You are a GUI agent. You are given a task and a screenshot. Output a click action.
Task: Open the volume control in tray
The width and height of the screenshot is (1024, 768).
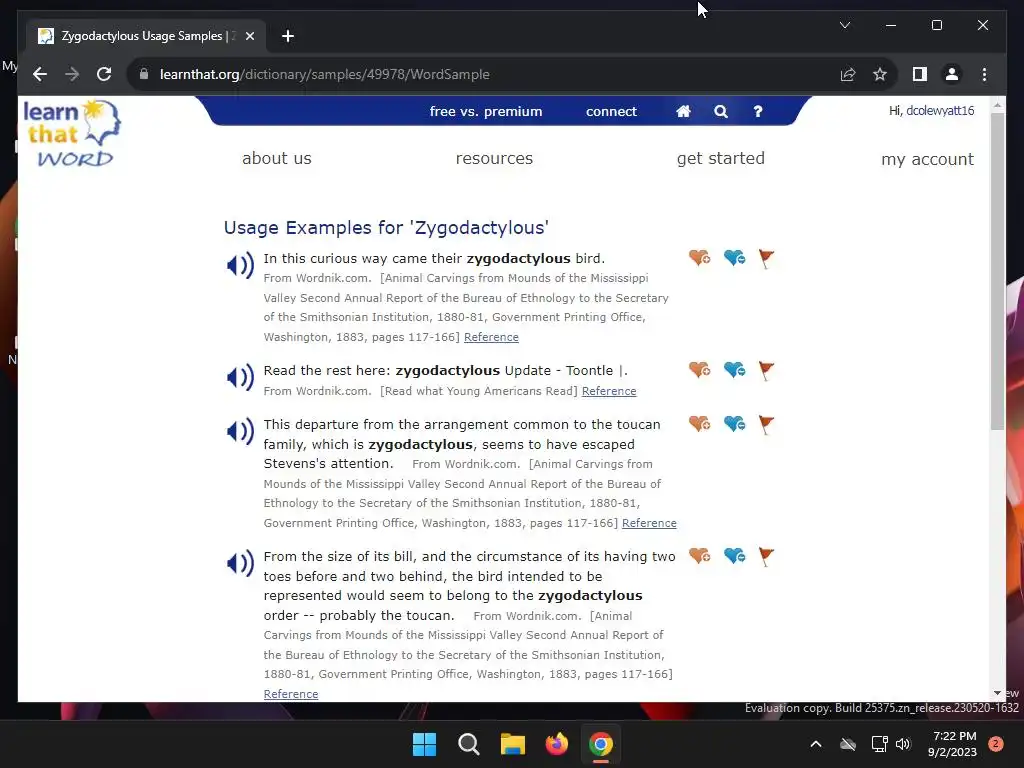[x=903, y=744]
